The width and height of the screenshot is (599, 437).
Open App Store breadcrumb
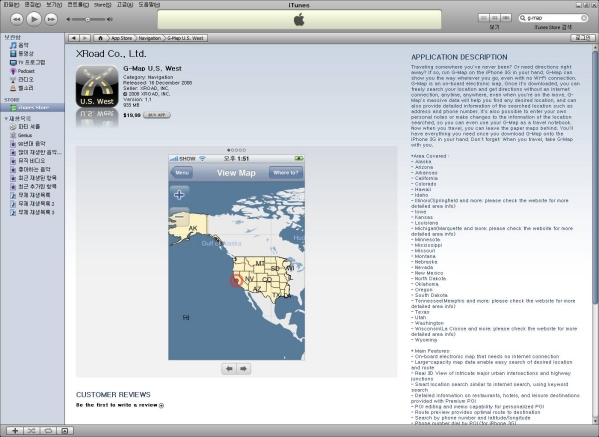click(x=121, y=38)
